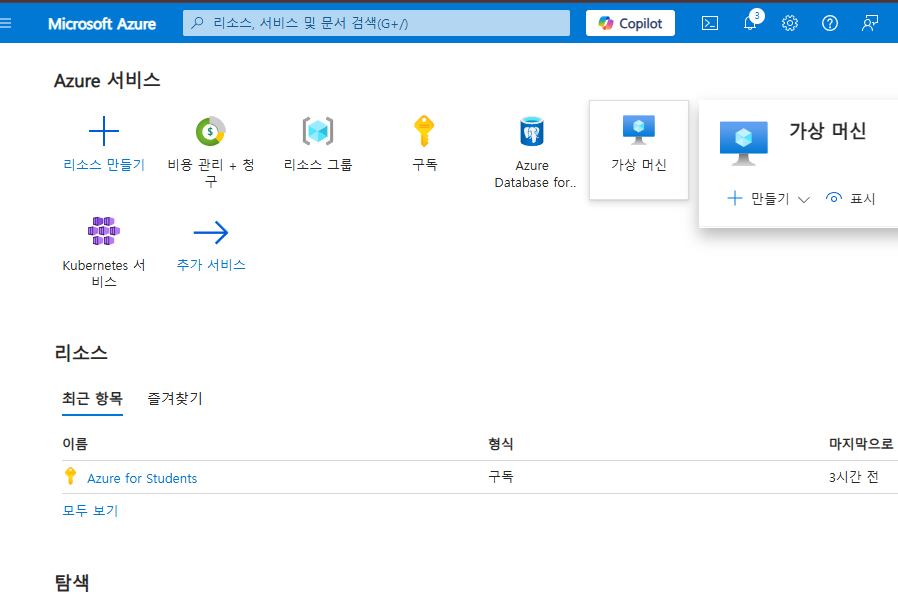Click 리소스 만들기 link text
898x604 pixels.
[104, 165]
